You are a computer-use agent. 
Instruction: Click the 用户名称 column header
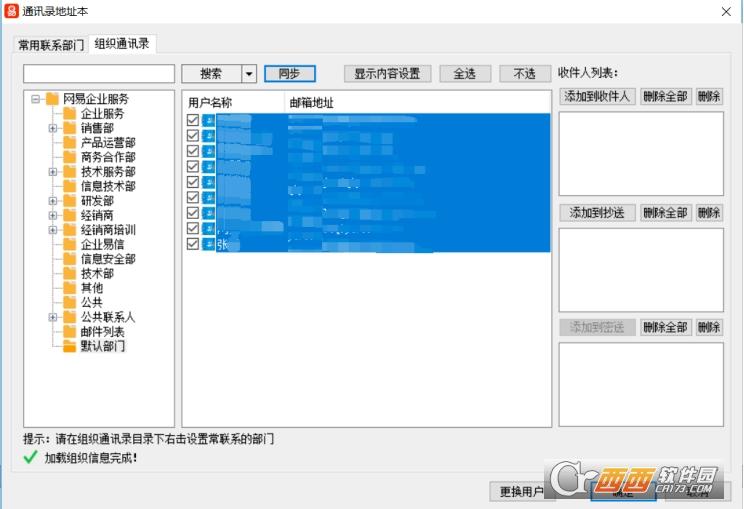pyautogui.click(x=233, y=103)
